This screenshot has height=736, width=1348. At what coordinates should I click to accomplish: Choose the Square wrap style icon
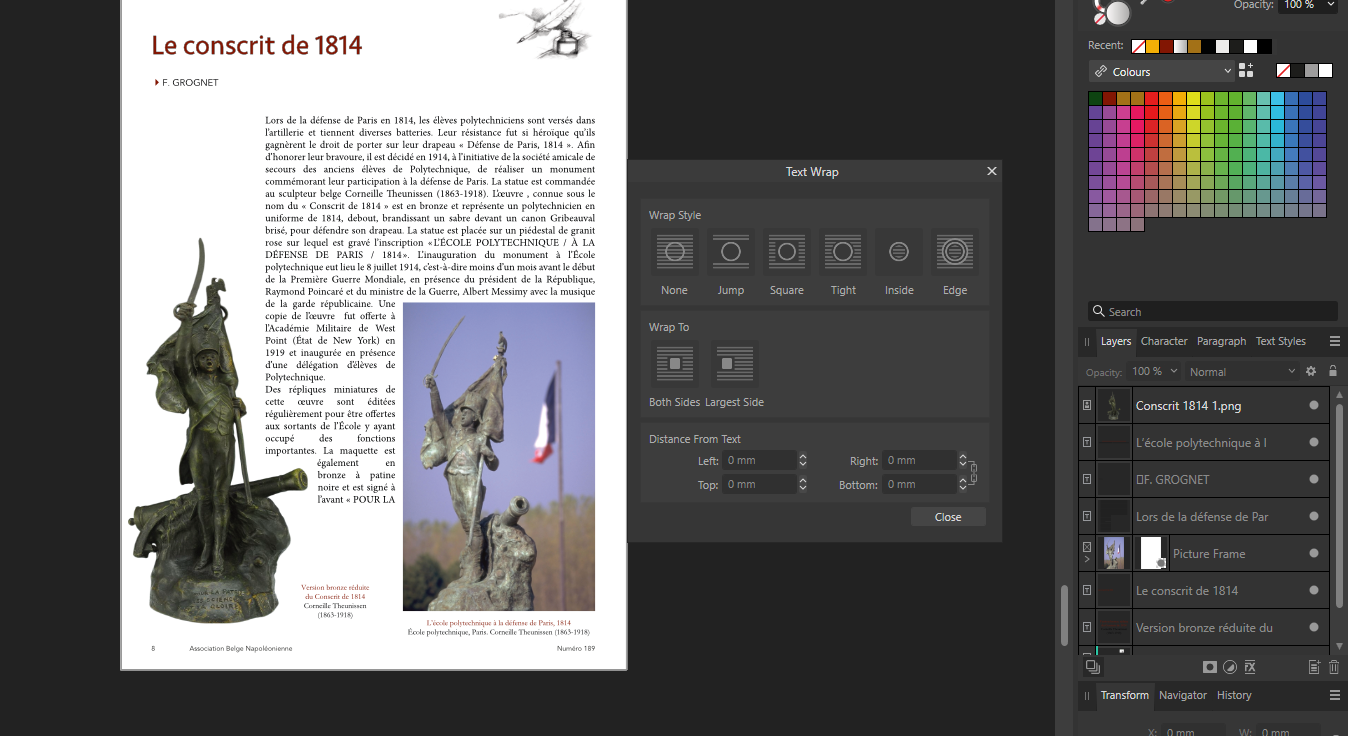[x=787, y=252]
